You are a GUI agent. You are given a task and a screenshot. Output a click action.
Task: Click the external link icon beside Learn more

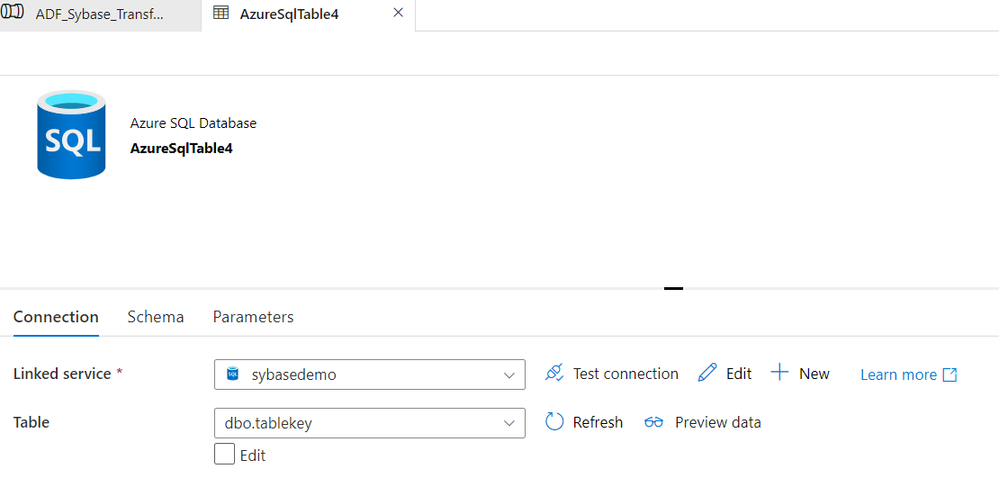950,374
